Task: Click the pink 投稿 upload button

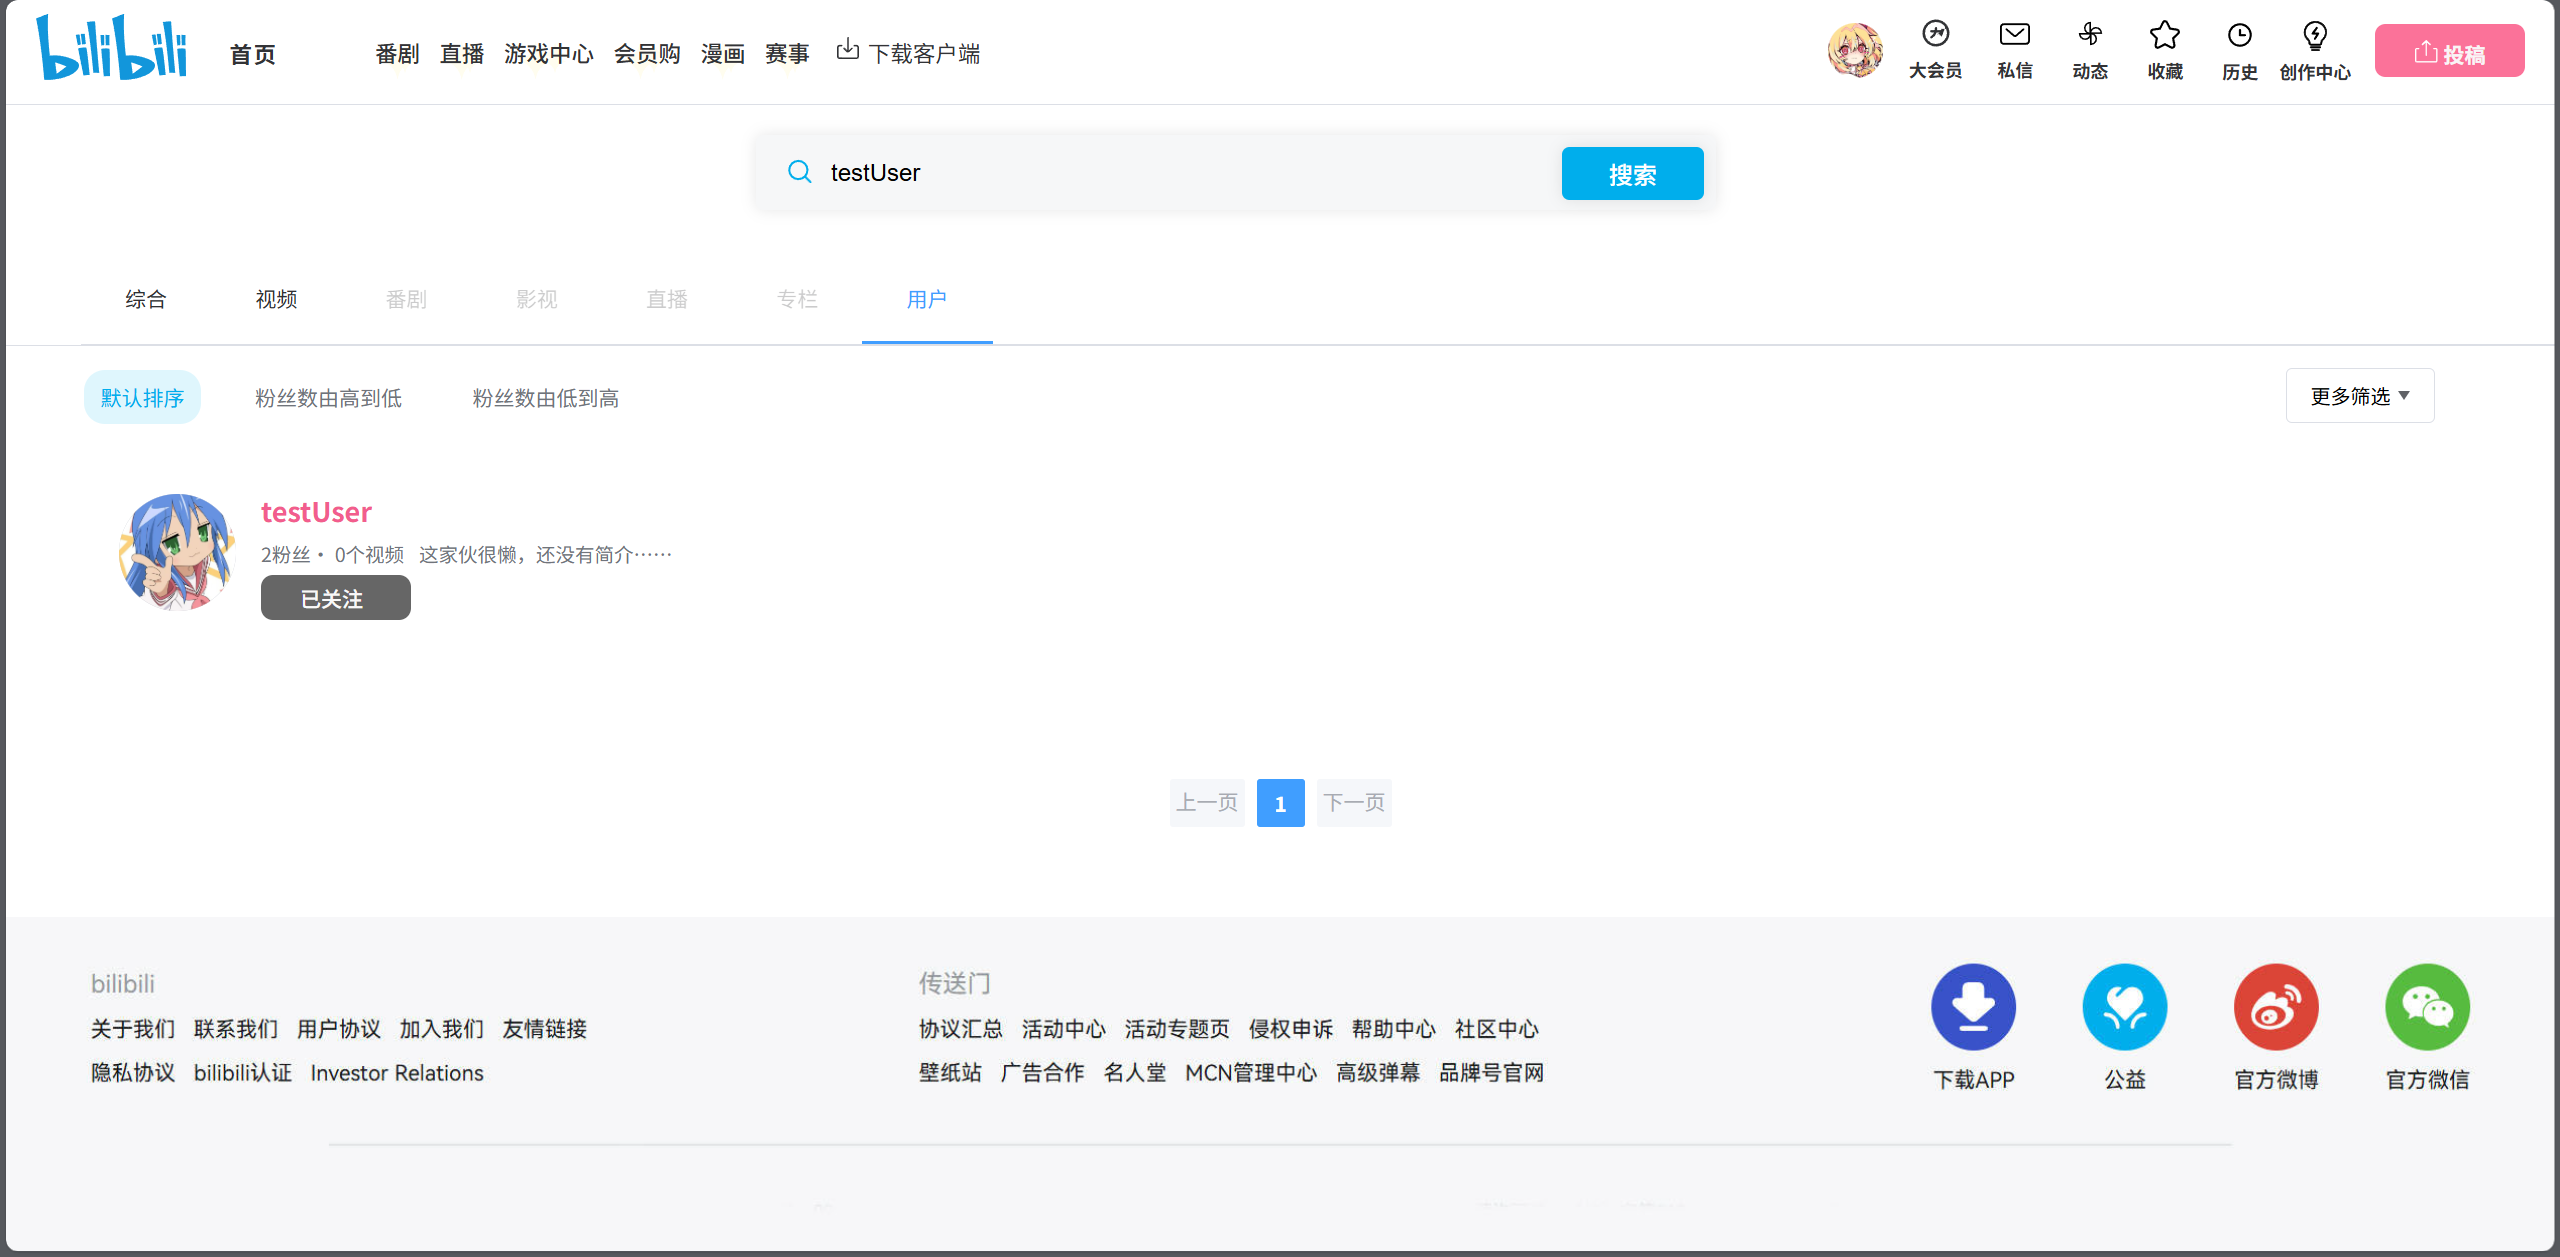Action: coord(2449,52)
